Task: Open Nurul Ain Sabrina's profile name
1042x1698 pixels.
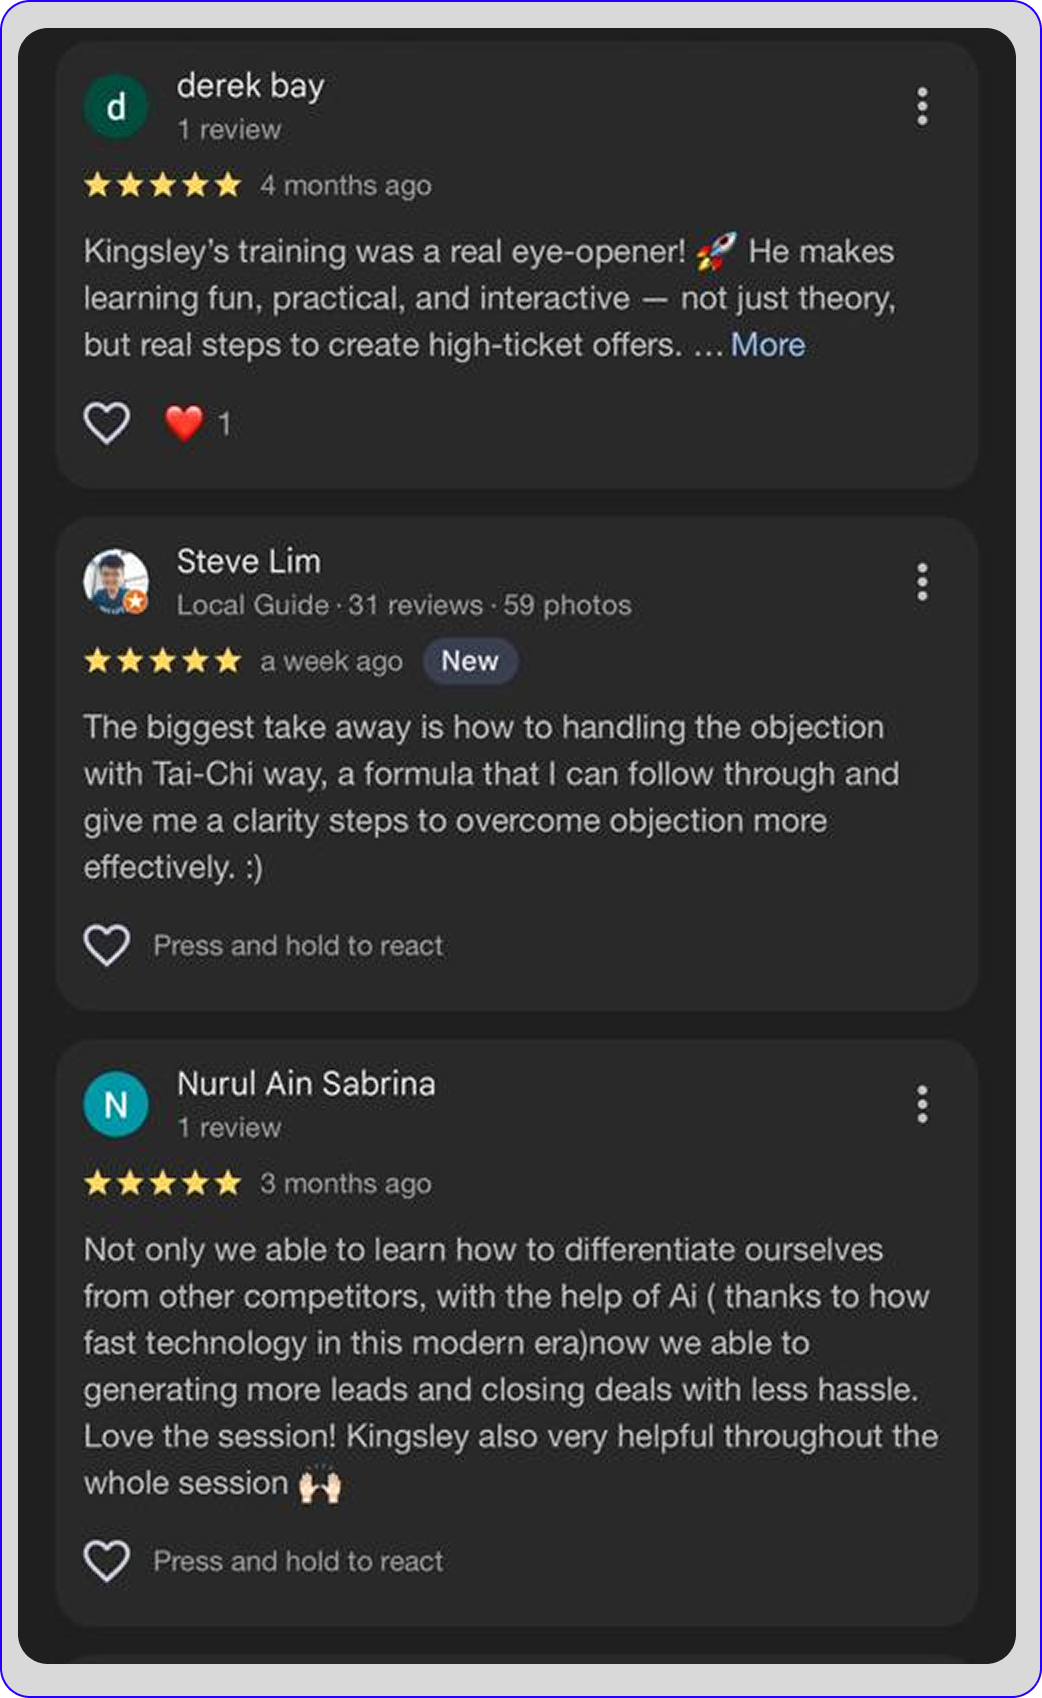Action: coord(306,1083)
